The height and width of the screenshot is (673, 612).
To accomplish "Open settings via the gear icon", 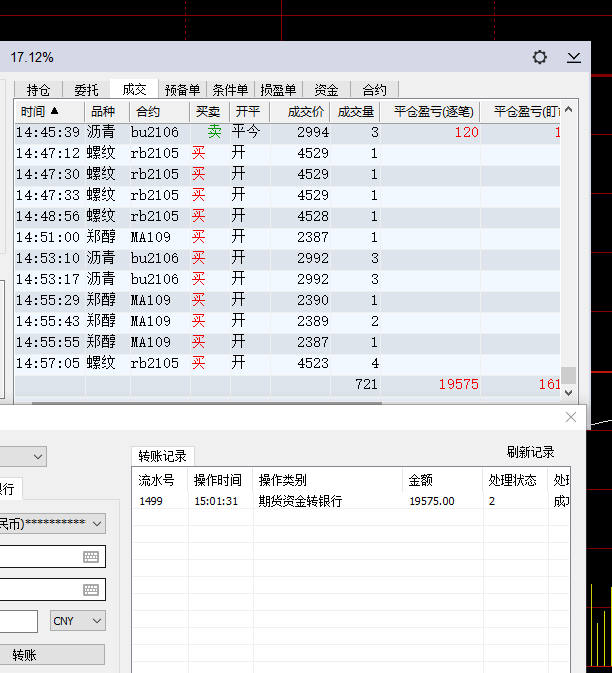I will [x=539, y=57].
